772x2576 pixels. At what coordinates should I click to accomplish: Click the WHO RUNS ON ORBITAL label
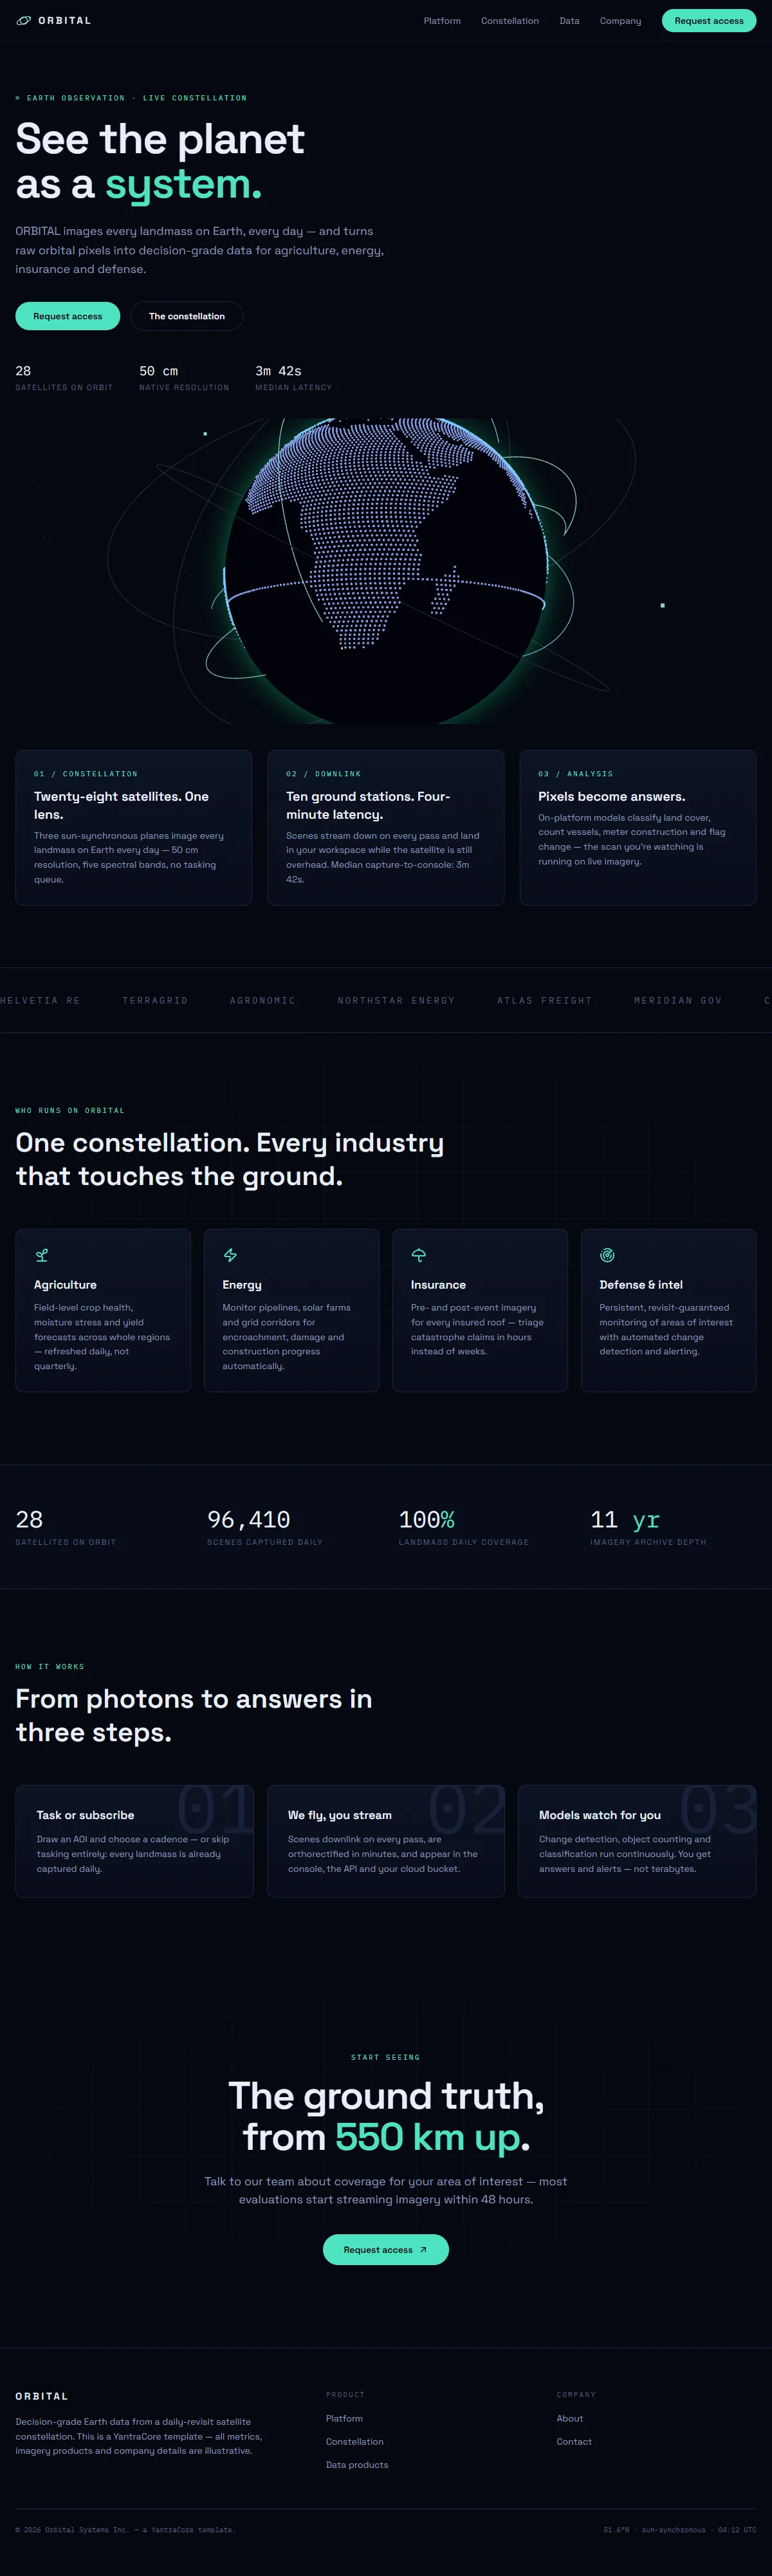click(x=70, y=1110)
